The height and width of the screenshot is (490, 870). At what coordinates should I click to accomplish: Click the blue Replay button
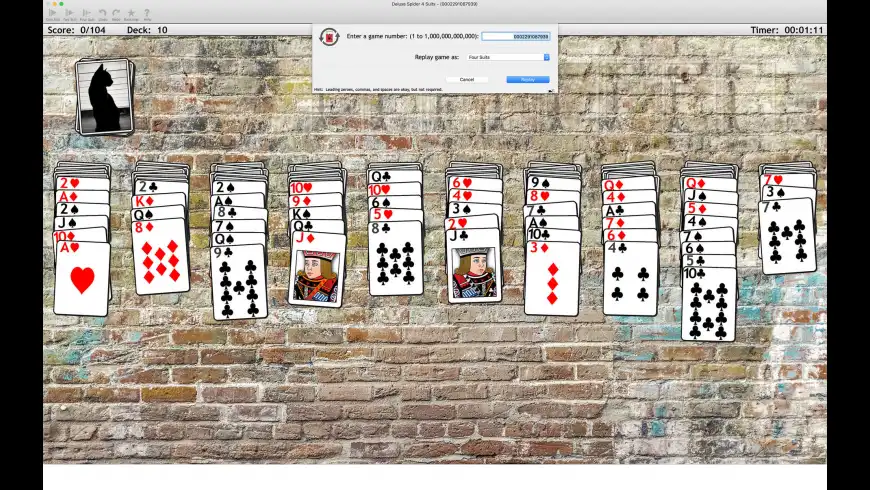[x=528, y=79]
